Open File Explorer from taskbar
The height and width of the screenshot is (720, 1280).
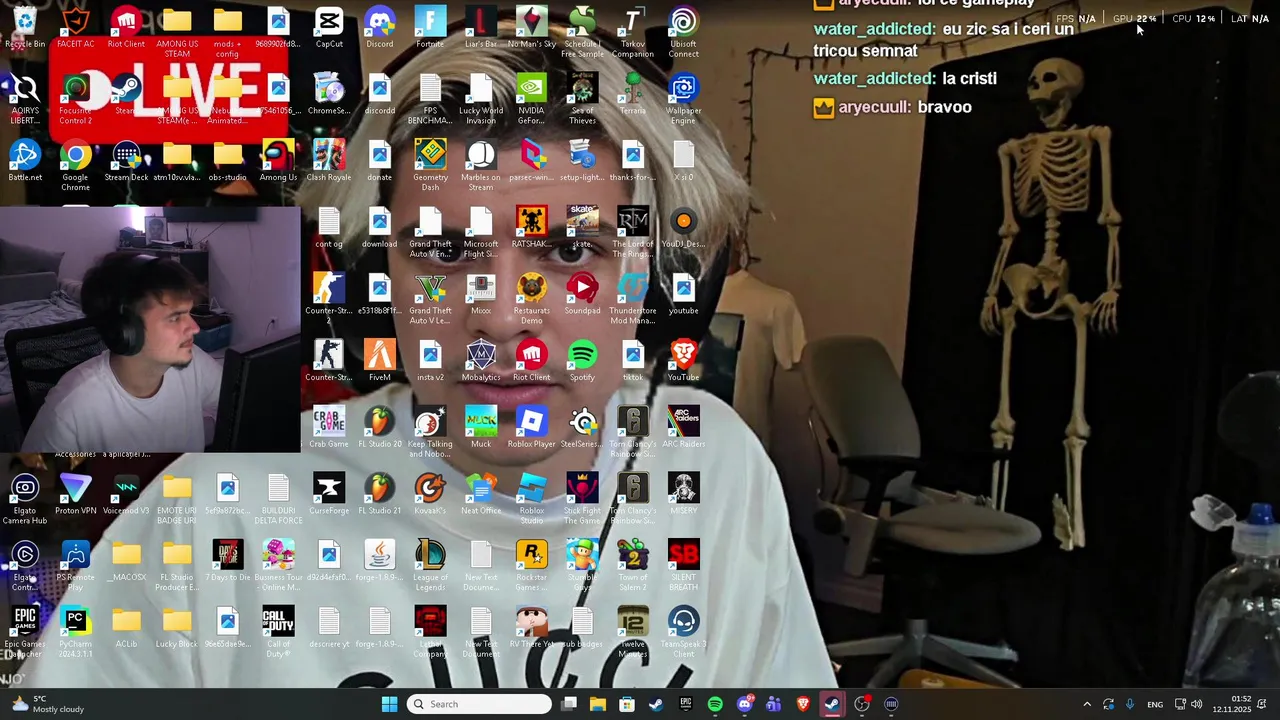(598, 704)
